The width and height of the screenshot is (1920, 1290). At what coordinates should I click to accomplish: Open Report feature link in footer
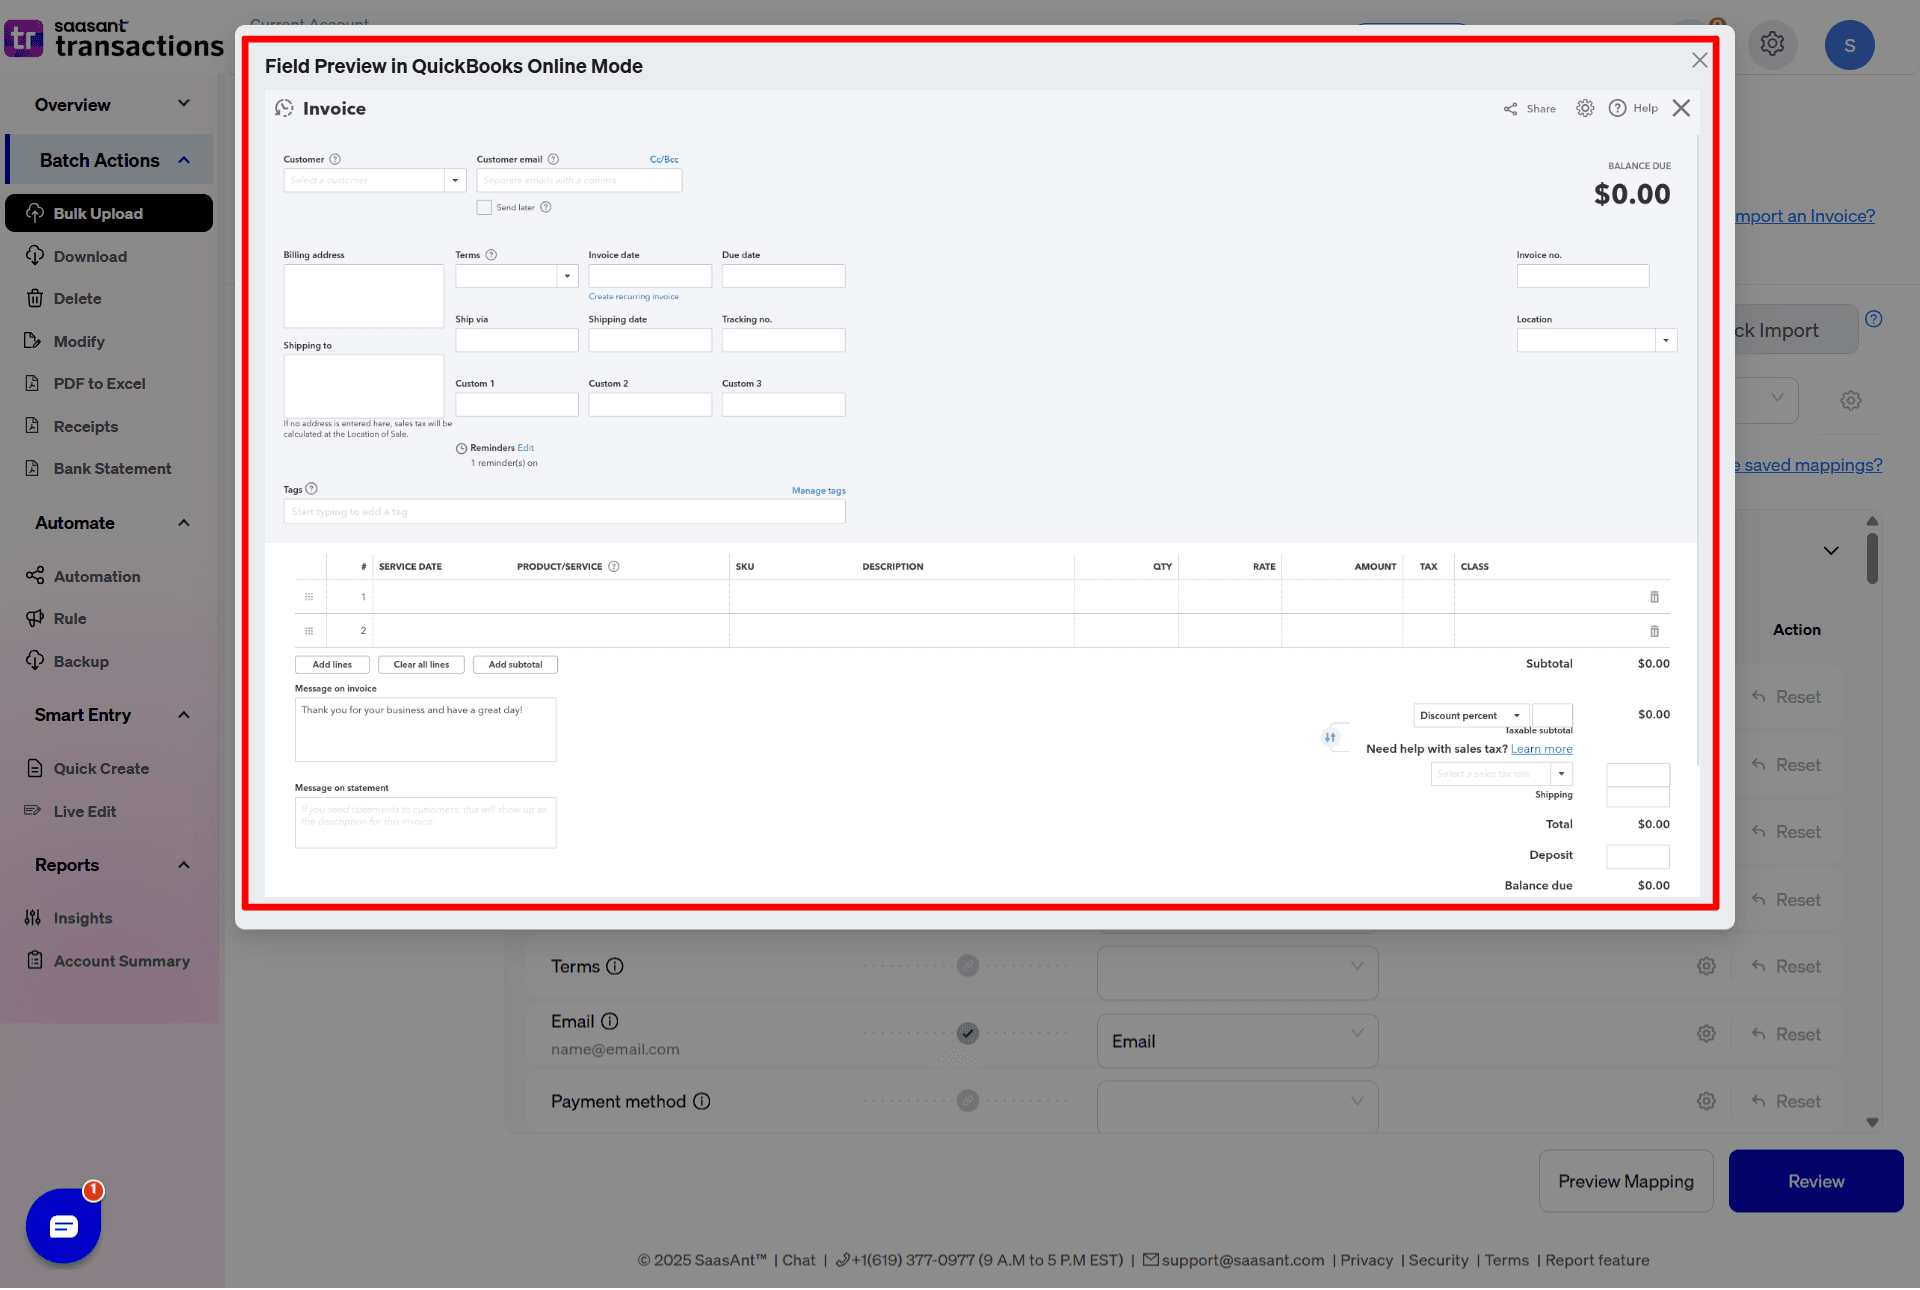click(x=1597, y=1260)
